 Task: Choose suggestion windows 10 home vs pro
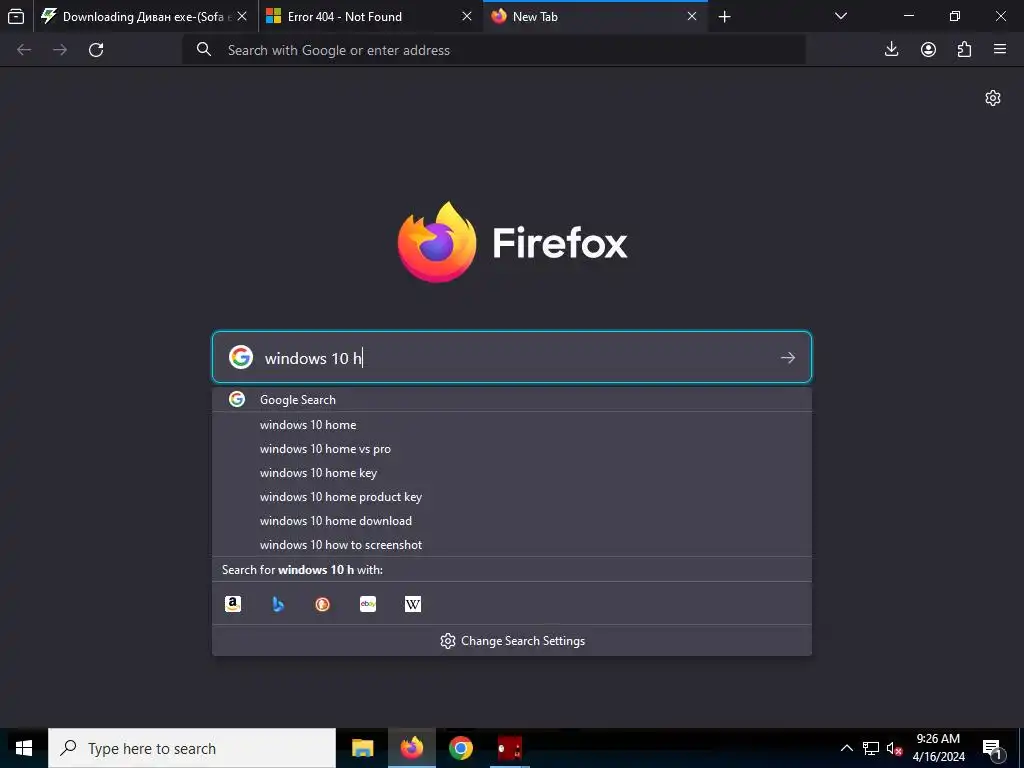[511, 449]
